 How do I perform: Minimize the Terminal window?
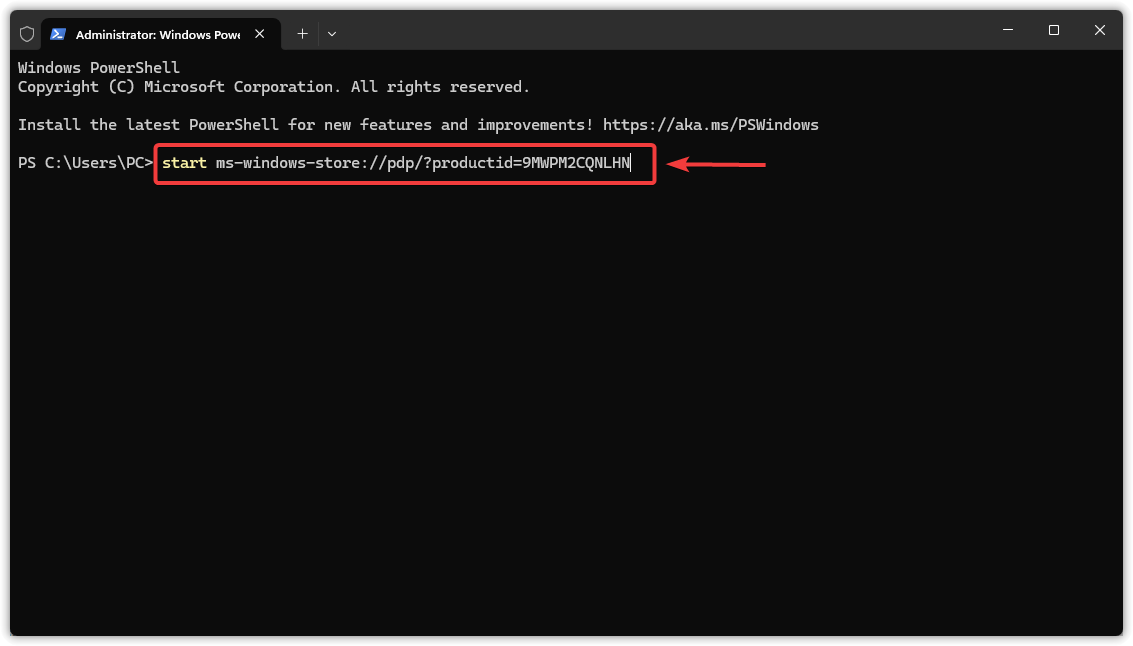(x=1008, y=30)
